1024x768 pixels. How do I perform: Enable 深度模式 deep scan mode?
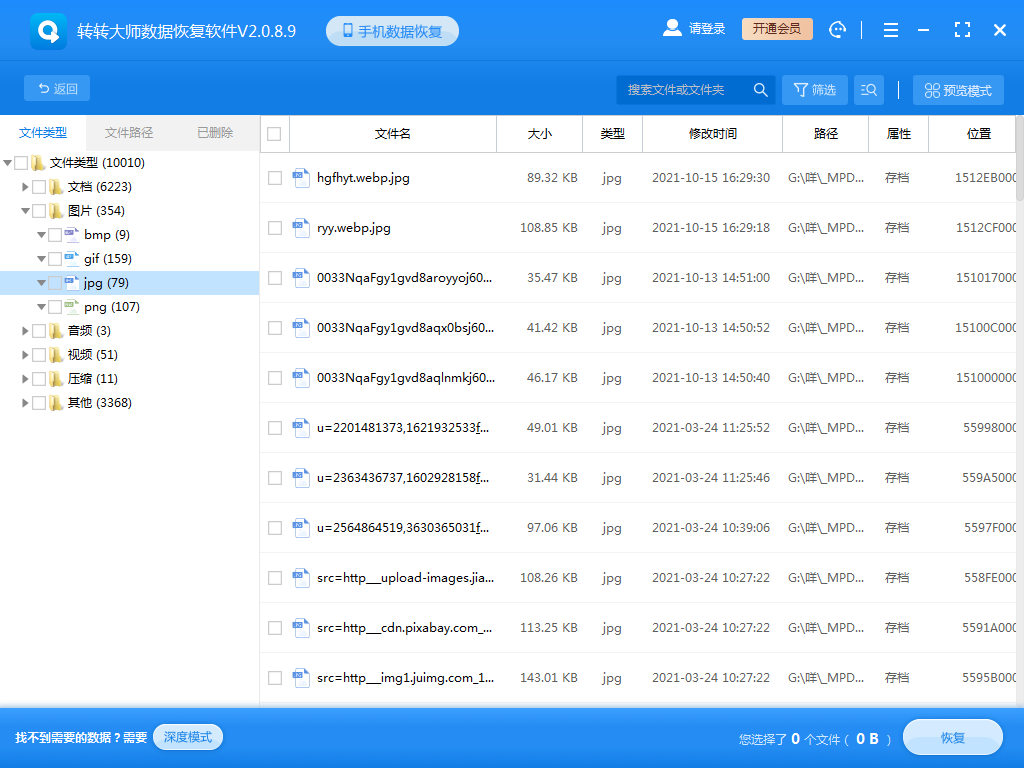coord(187,737)
